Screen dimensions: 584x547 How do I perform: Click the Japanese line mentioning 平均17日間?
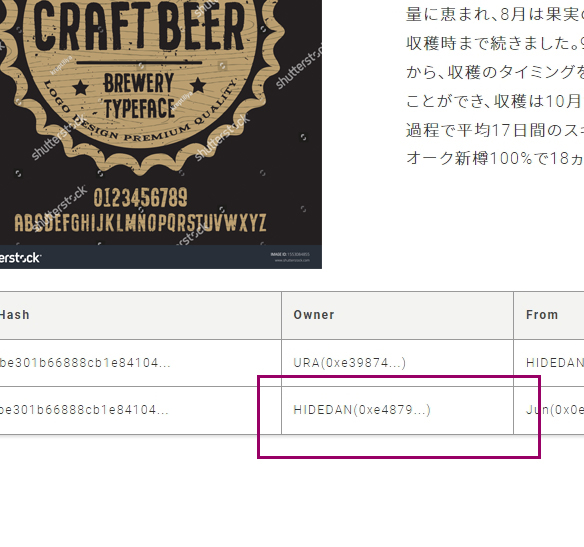(495, 130)
